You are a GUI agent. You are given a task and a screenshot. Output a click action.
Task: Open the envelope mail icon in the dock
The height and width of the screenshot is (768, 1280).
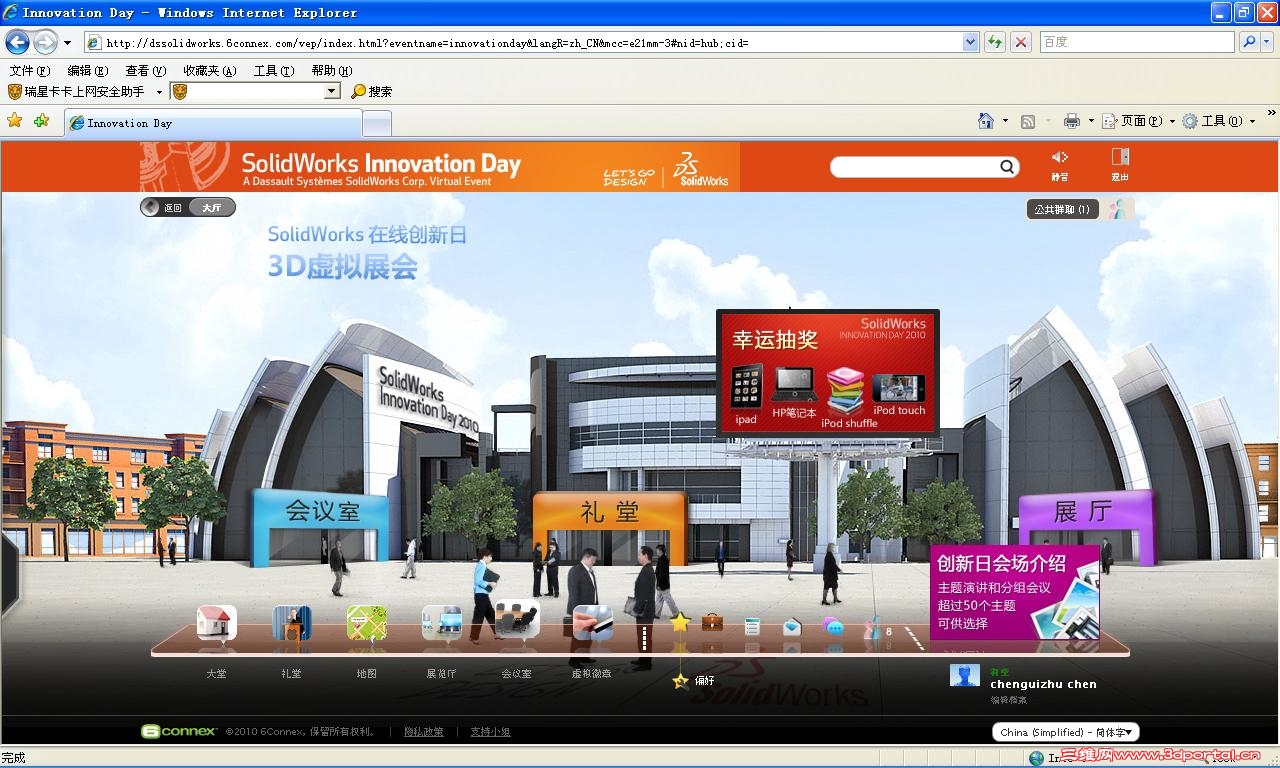click(x=792, y=627)
